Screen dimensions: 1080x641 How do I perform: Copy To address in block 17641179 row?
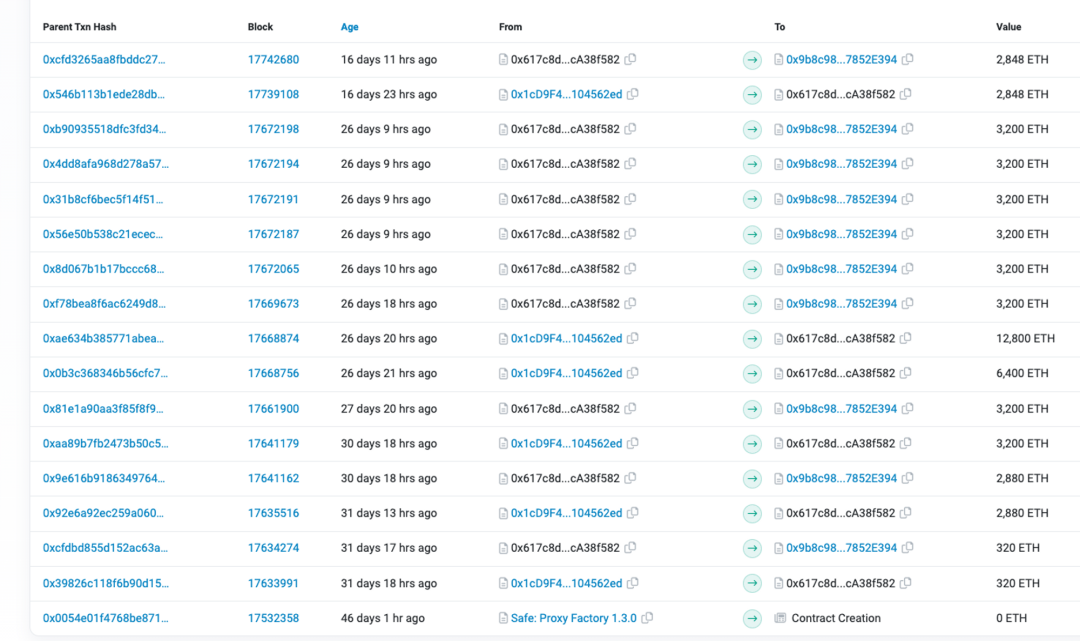click(906, 443)
